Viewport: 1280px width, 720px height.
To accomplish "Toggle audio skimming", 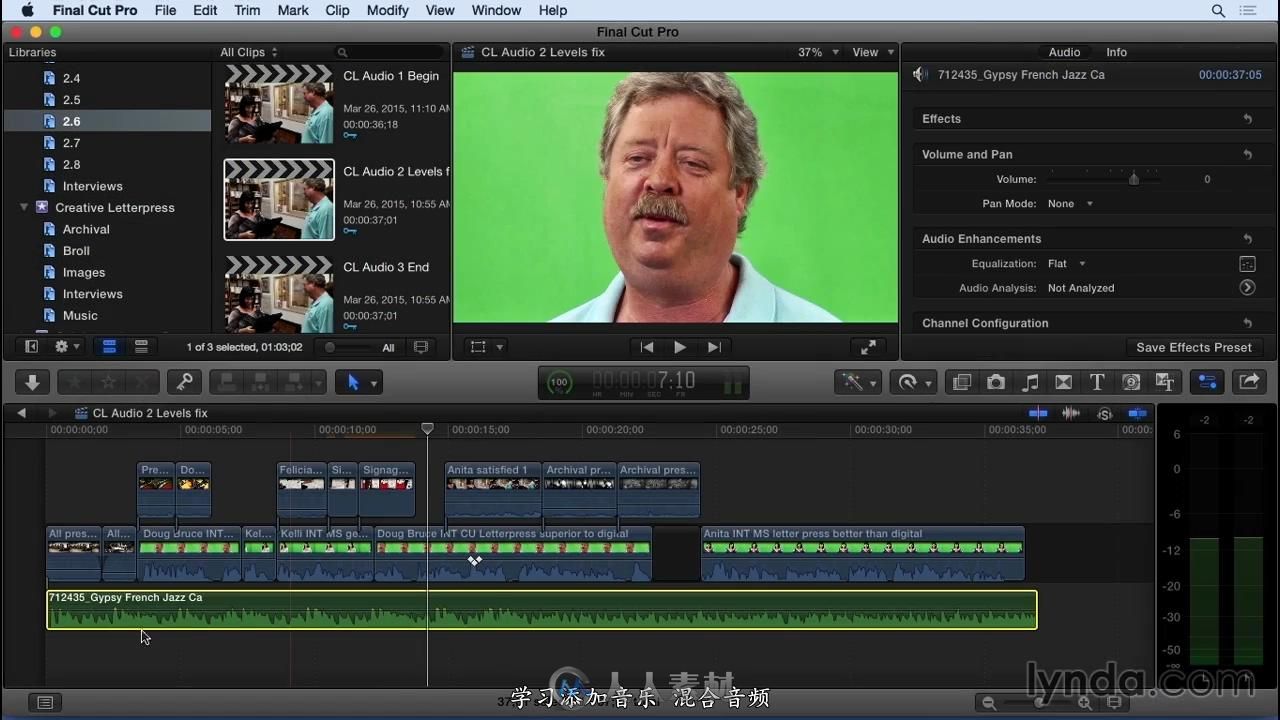I will pyautogui.click(x=1071, y=413).
